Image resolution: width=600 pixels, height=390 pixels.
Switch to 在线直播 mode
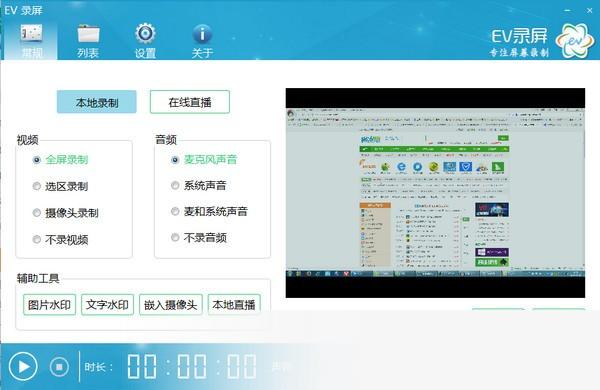pyautogui.click(x=190, y=102)
